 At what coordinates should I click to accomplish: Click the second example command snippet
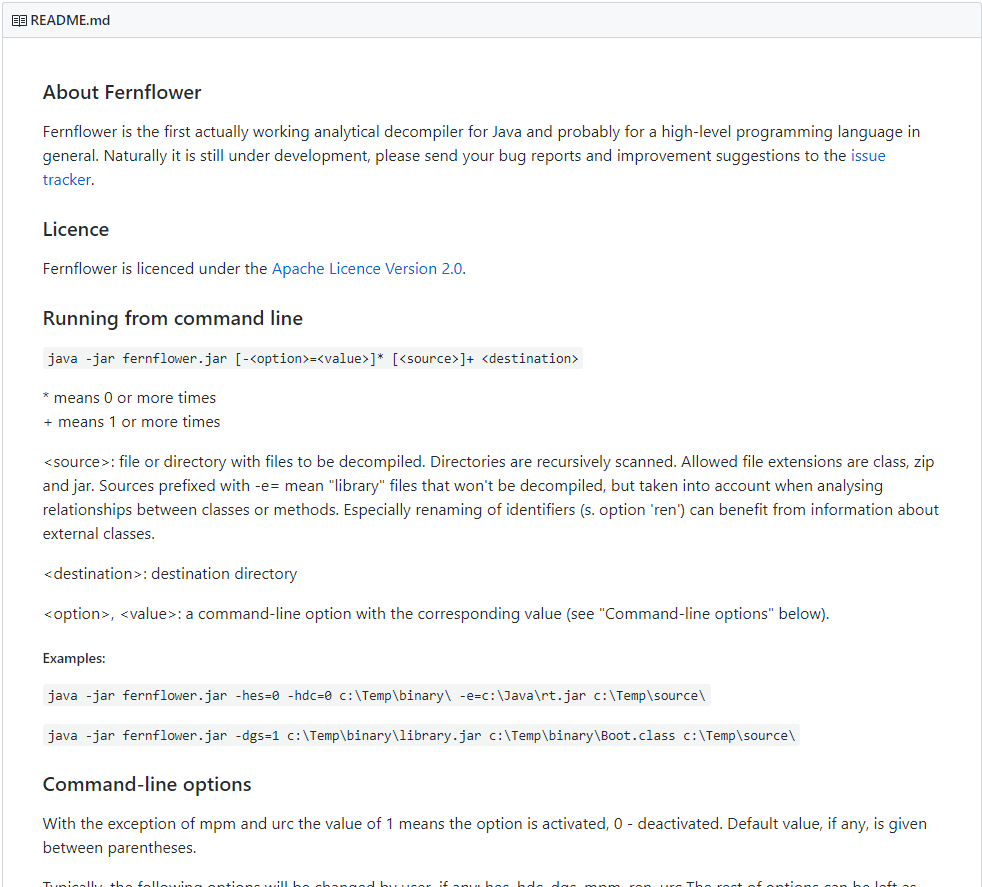pyautogui.click(x=420, y=735)
